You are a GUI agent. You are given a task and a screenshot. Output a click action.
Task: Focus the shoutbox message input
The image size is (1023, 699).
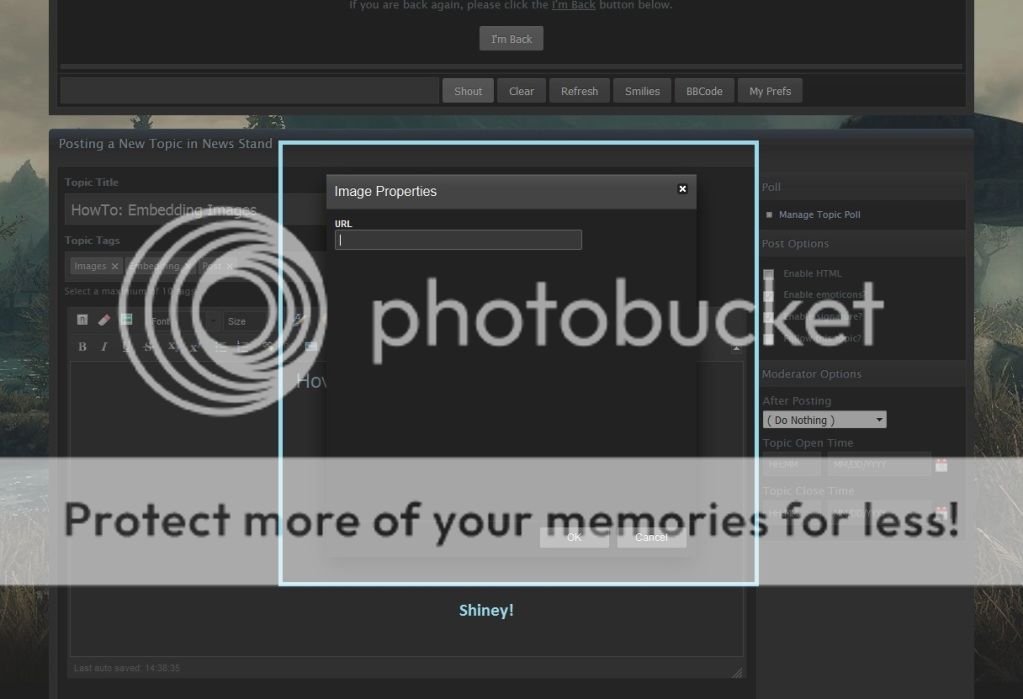click(x=250, y=91)
